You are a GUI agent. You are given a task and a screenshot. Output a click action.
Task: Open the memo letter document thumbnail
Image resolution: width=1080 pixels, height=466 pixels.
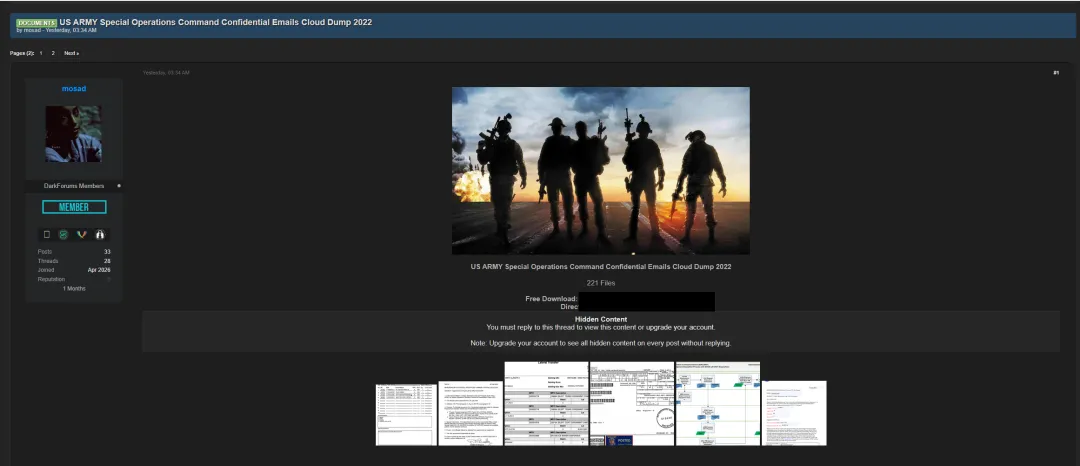[x=470, y=413]
